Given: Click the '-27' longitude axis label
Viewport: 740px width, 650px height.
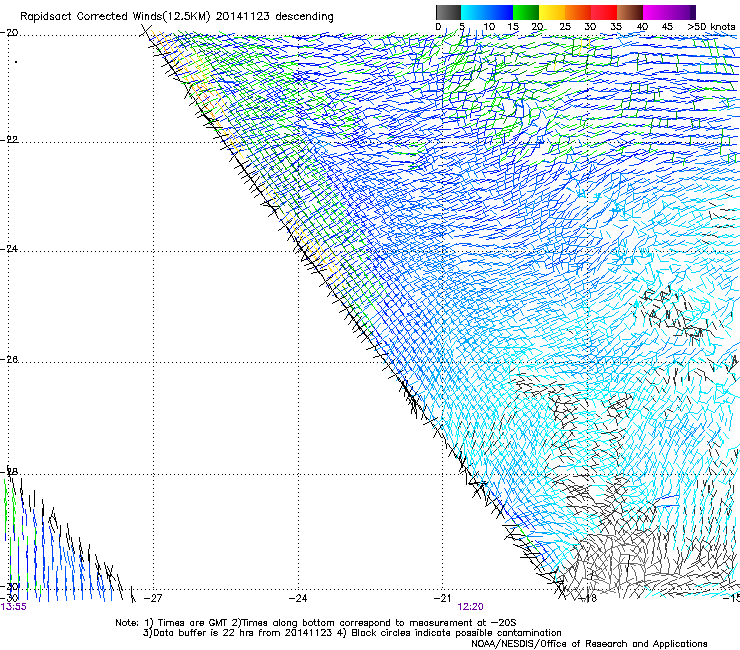Looking at the screenshot, I should 152,598.
